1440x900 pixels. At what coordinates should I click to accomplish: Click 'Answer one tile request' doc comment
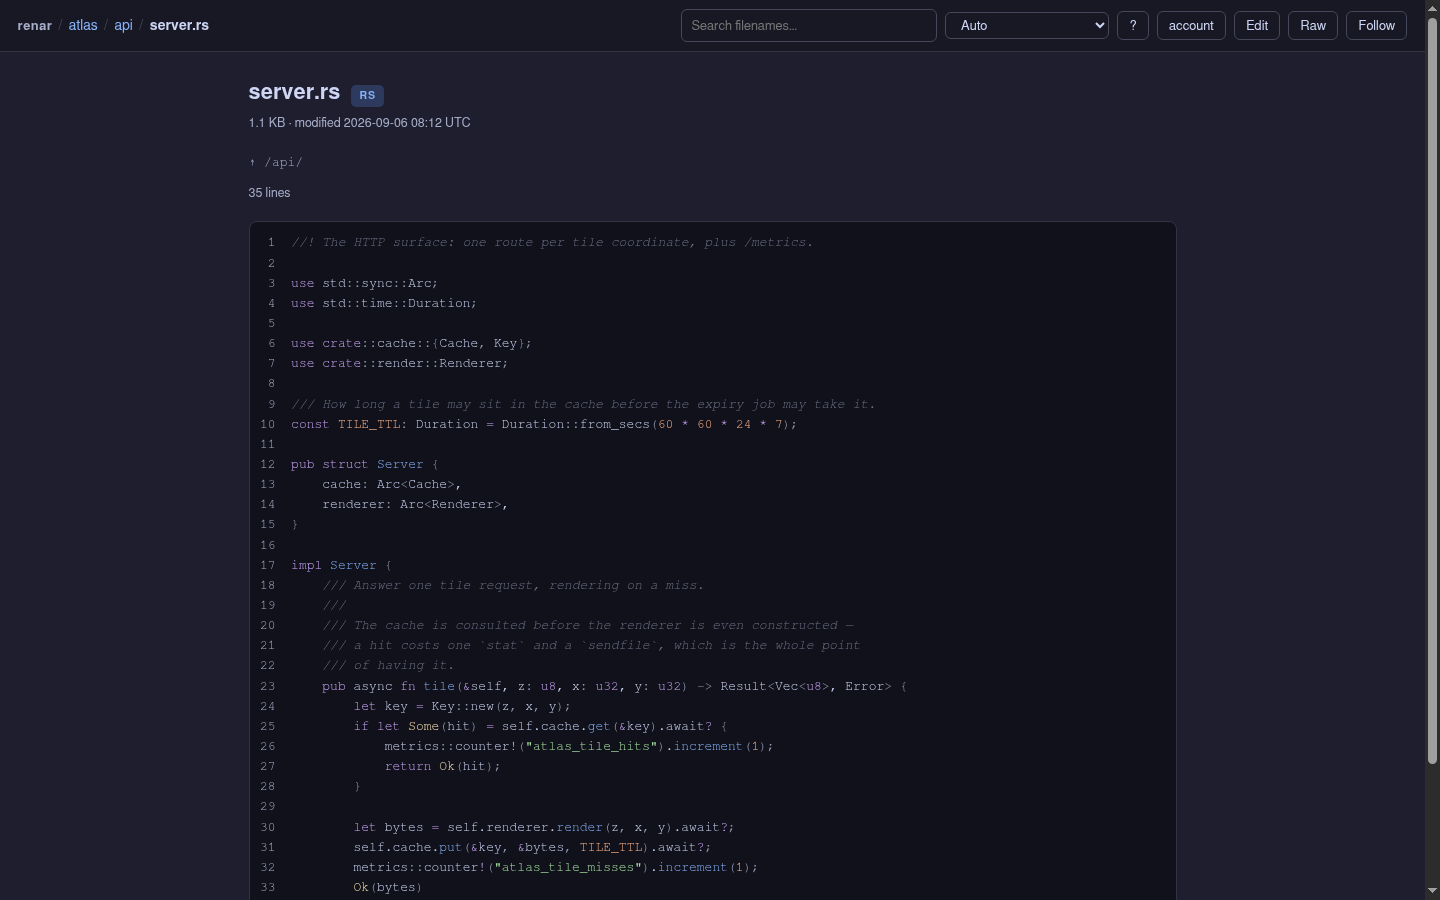513,585
